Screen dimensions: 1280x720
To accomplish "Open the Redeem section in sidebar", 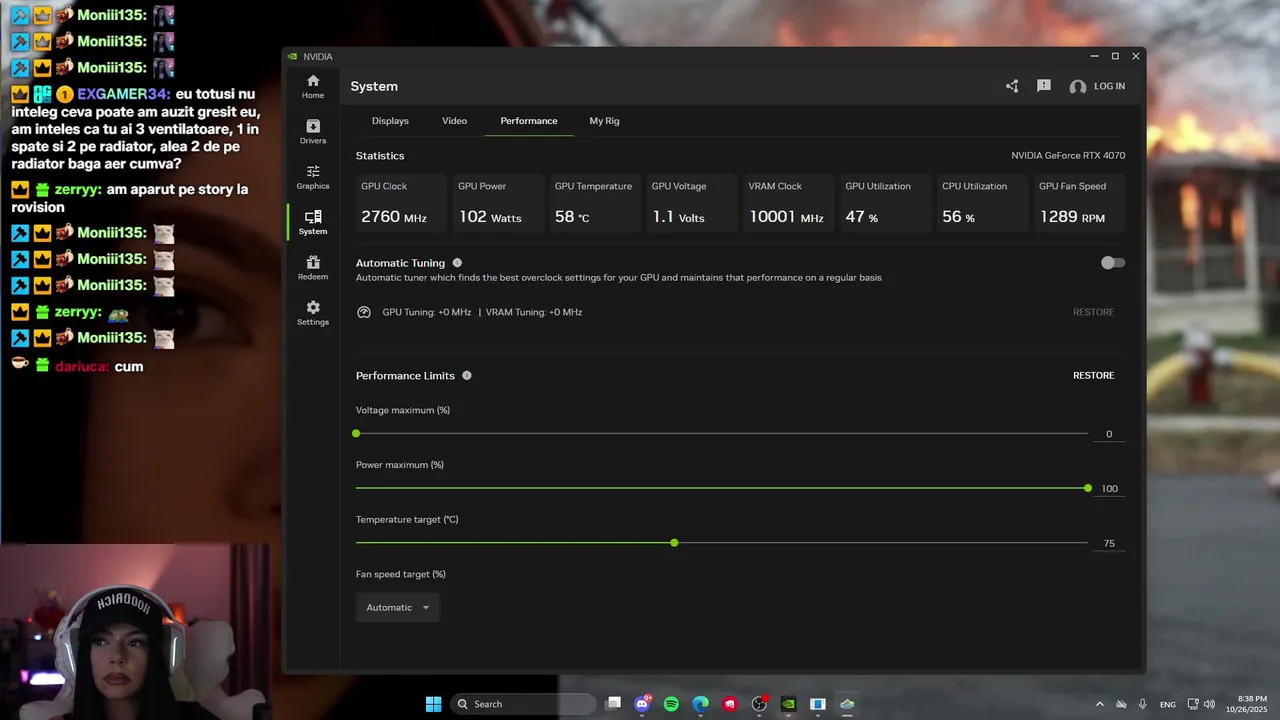I will pos(313,268).
